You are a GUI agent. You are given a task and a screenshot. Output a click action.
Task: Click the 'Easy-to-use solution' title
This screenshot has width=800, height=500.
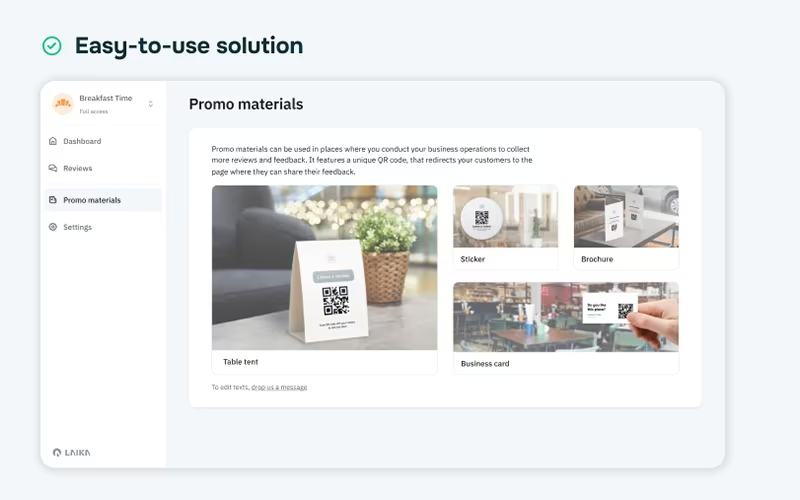point(189,46)
